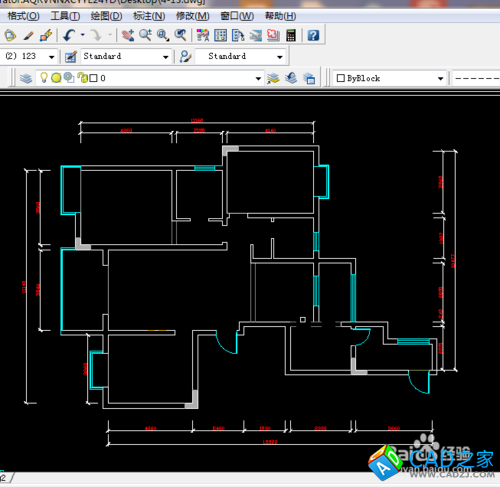The width and height of the screenshot is (500, 487).
Task: Click the blue Help question mark icon
Action: [313, 35]
